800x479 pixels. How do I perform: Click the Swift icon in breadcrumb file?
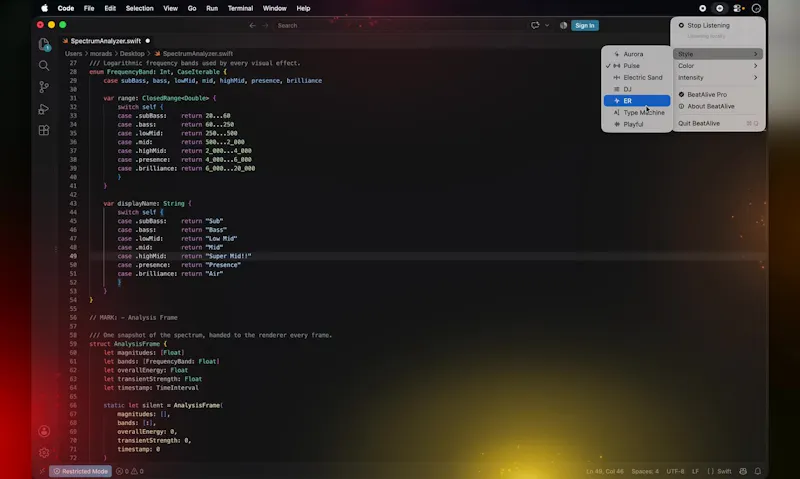coord(157,53)
